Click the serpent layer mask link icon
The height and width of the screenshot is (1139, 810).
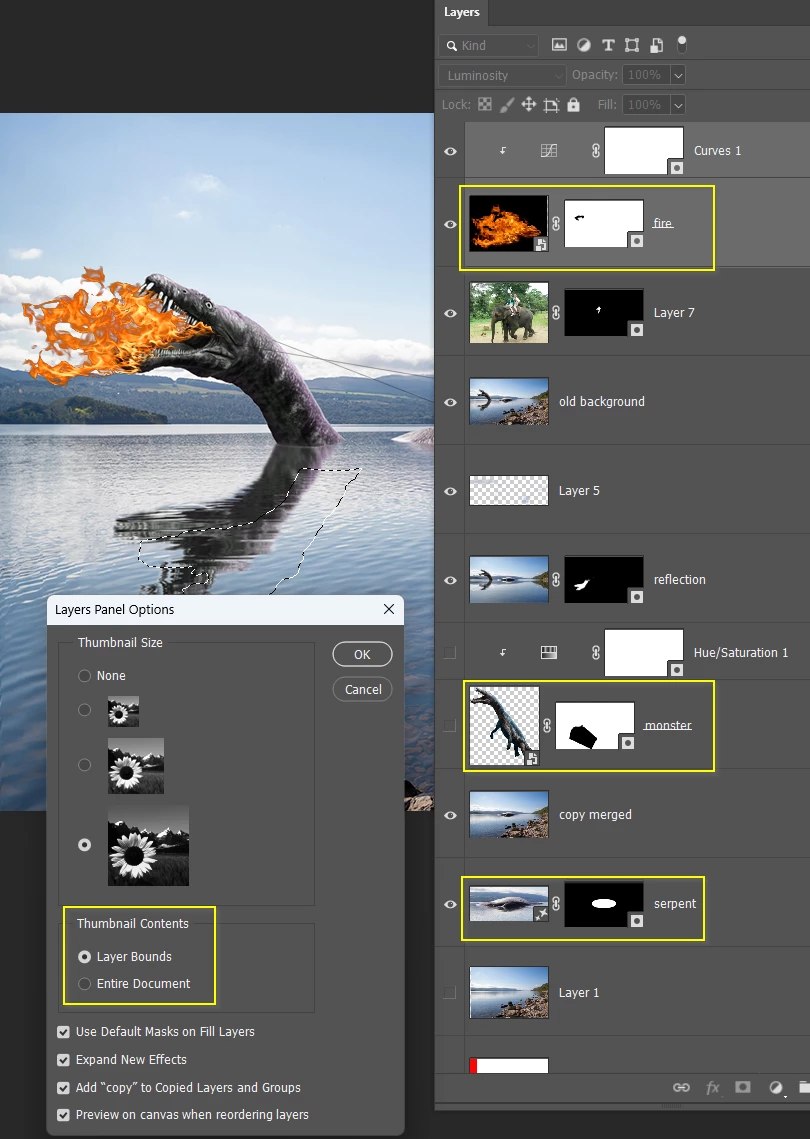pyautogui.click(x=556, y=904)
